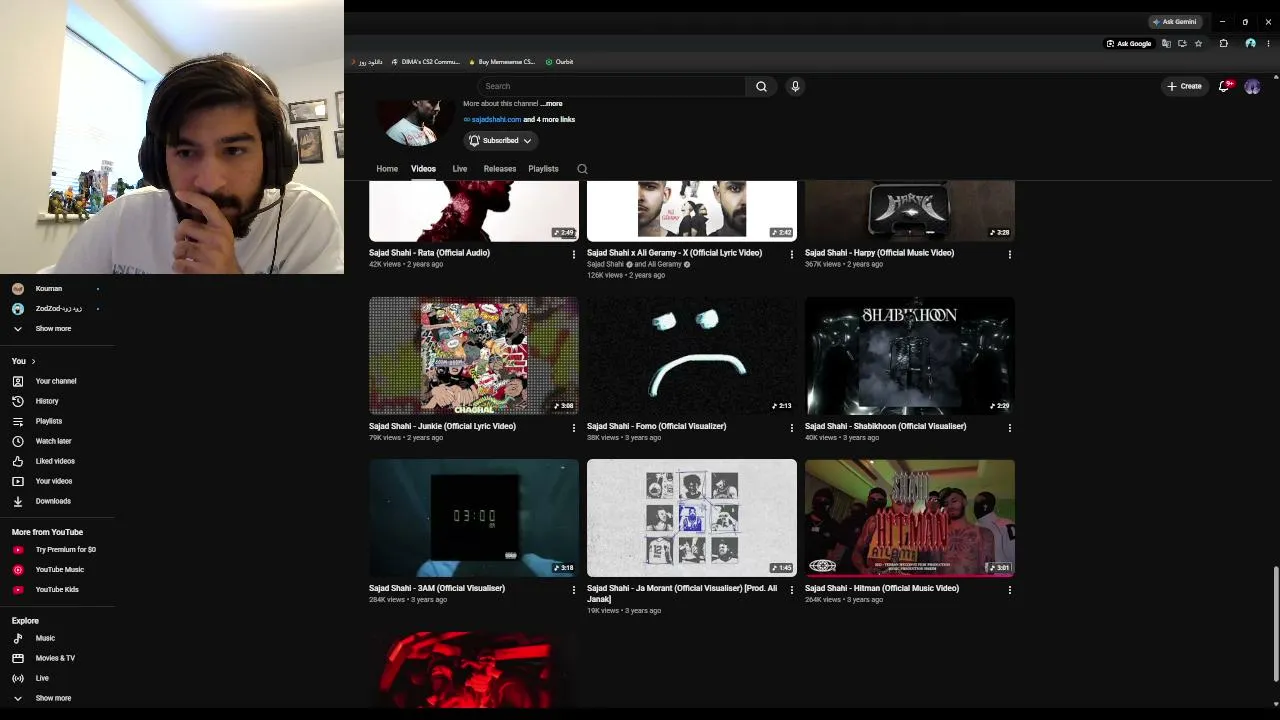Image resolution: width=1280 pixels, height=720 pixels.
Task: Open the browser extensions puzzle icon
Action: [1223, 44]
